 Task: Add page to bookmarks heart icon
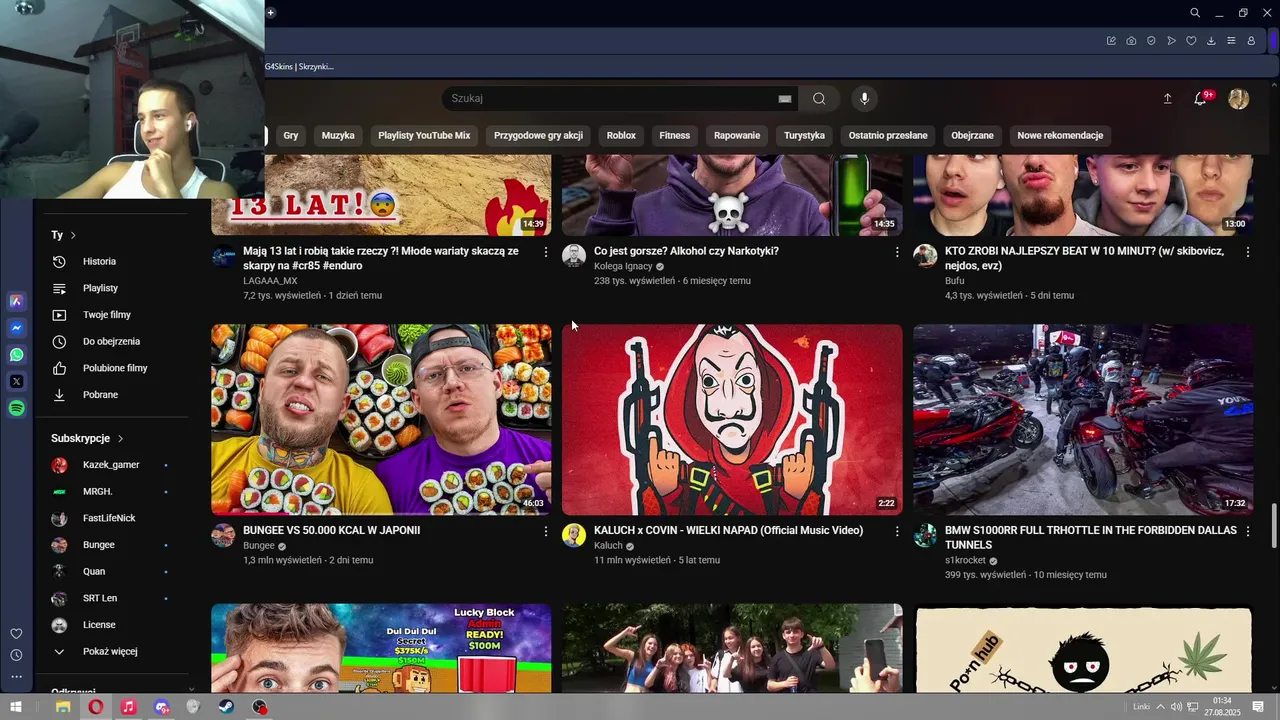pyautogui.click(x=1191, y=41)
